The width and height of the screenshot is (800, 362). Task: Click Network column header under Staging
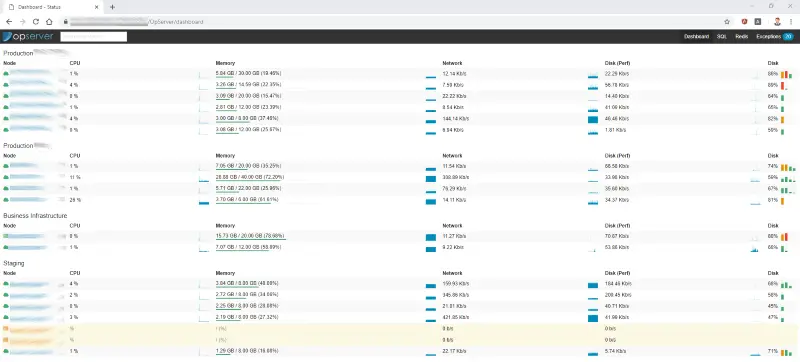click(452, 273)
